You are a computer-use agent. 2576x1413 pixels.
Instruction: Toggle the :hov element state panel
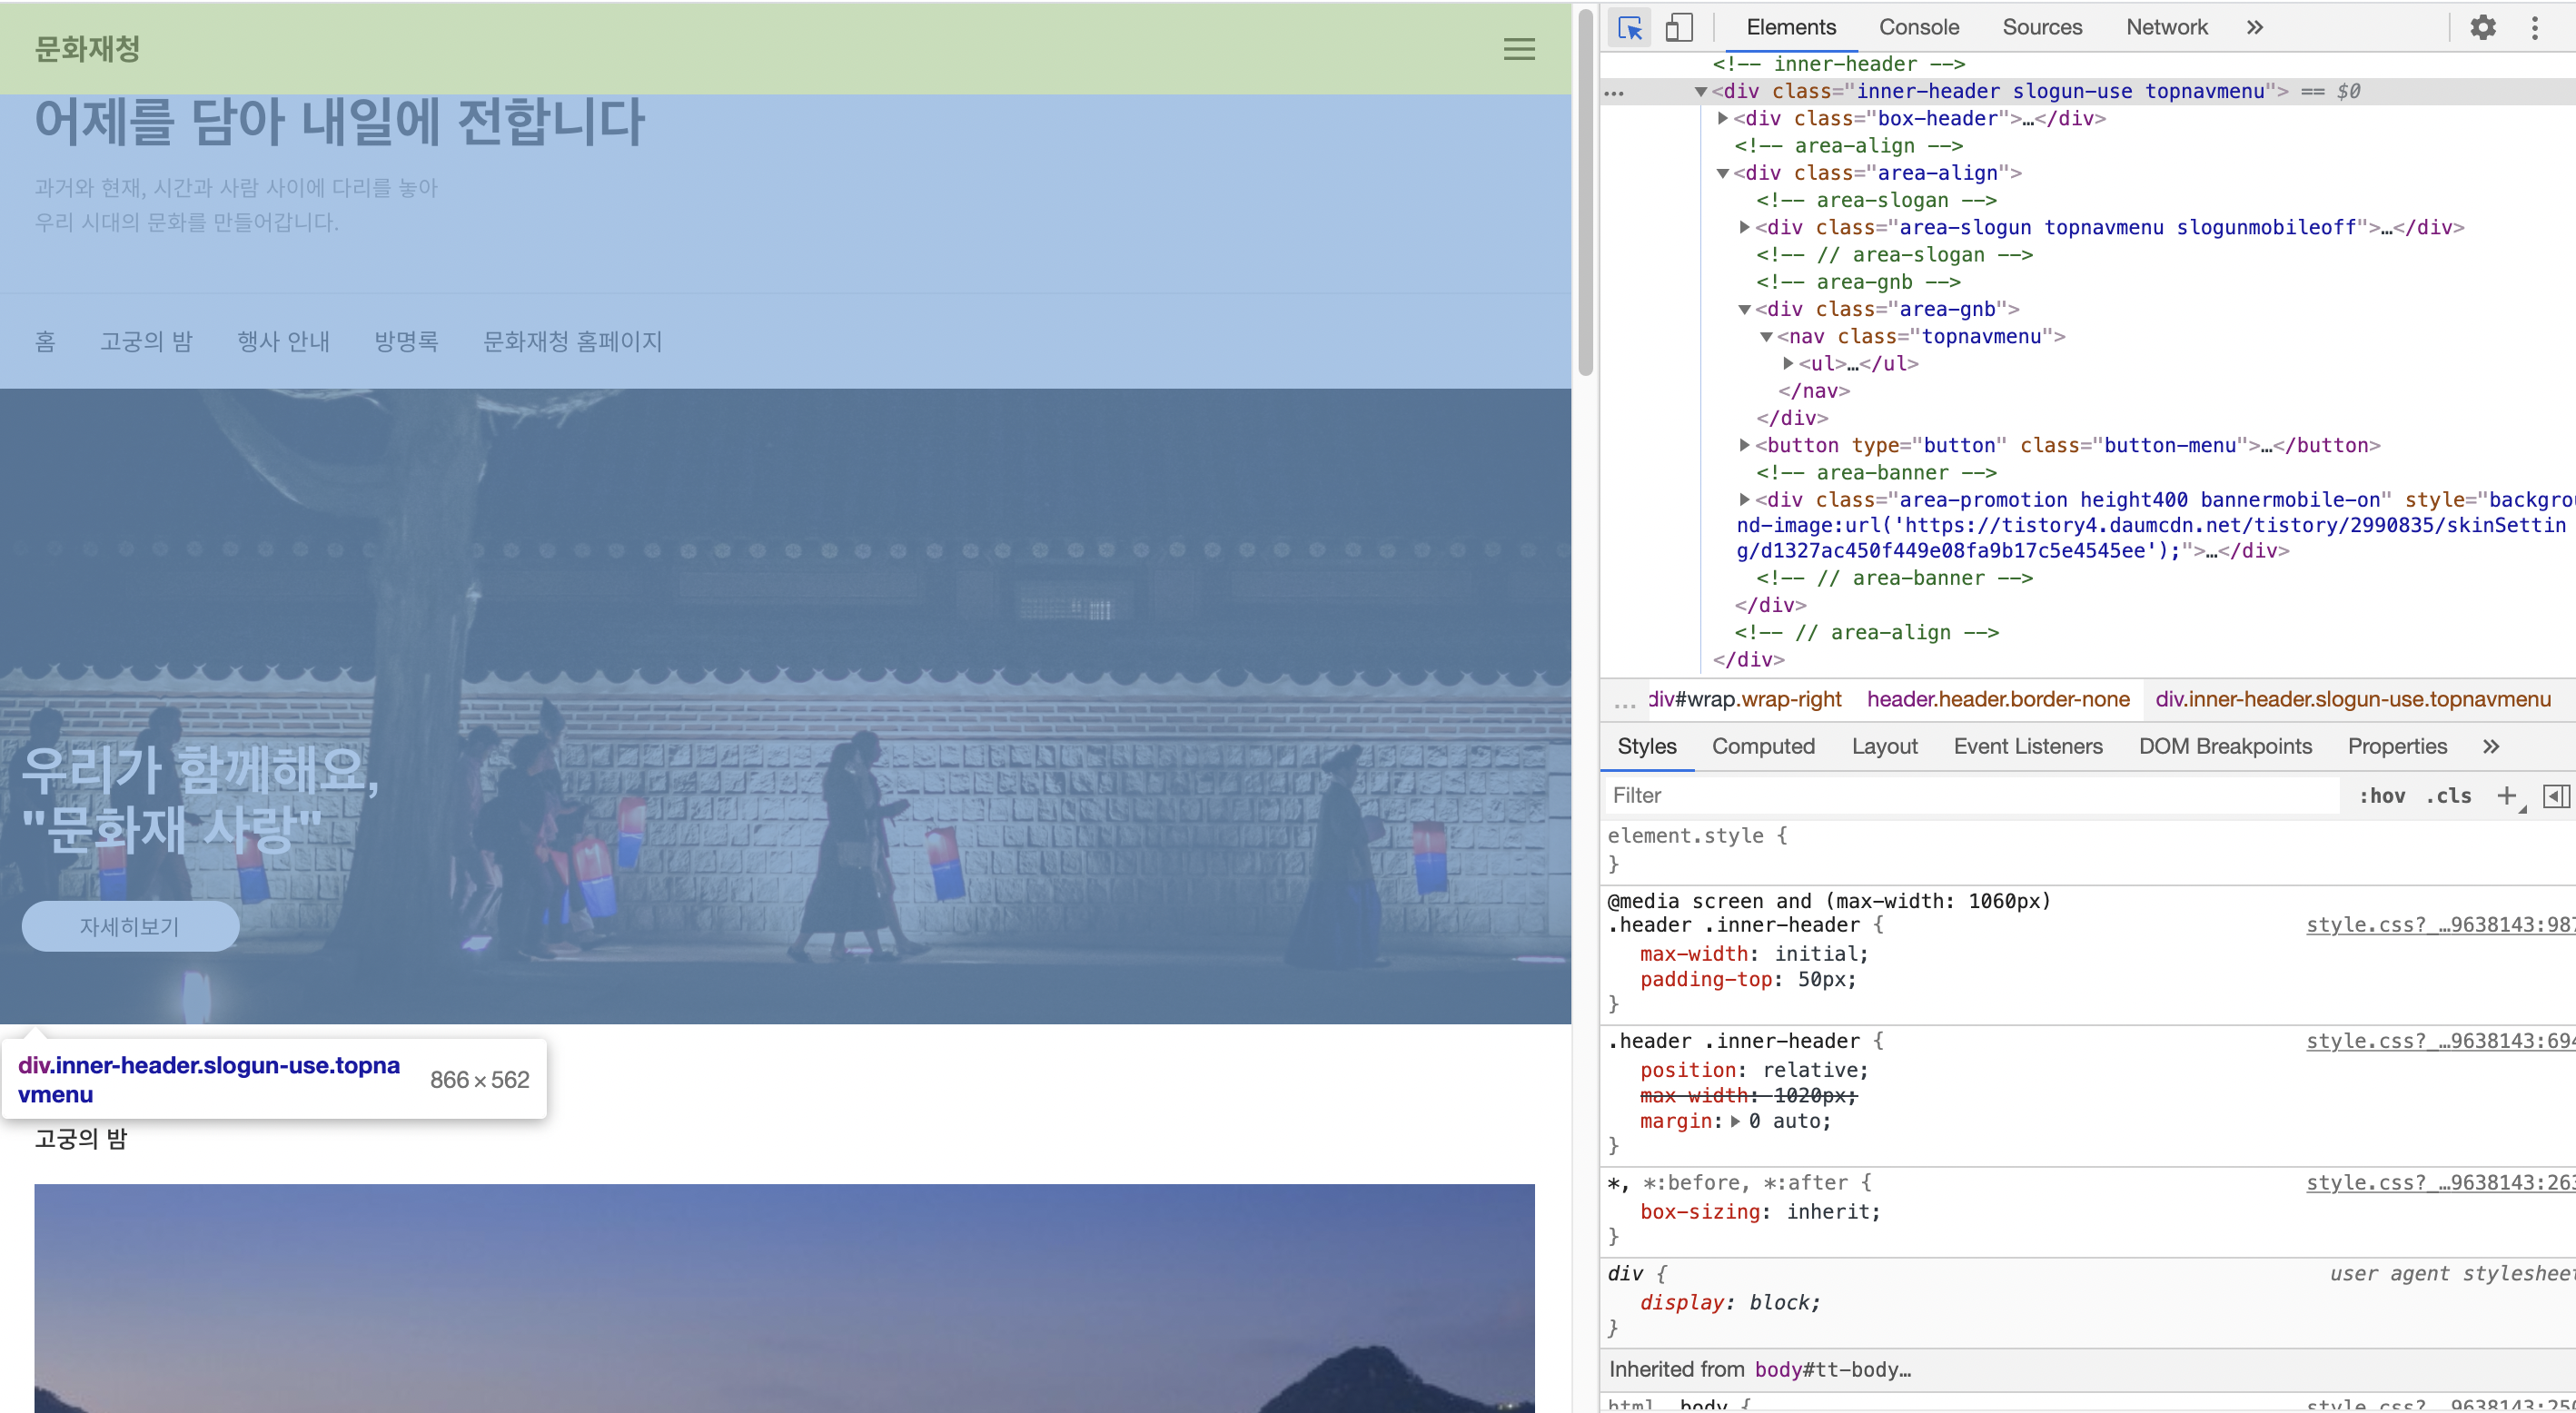pos(2382,796)
